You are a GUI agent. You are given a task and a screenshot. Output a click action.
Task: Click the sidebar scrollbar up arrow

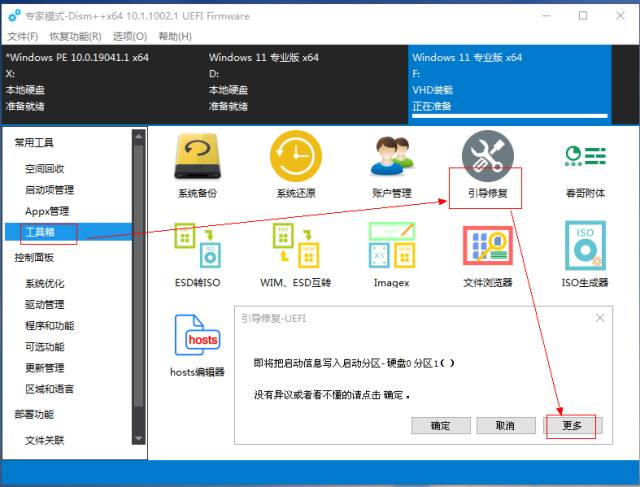click(x=138, y=137)
